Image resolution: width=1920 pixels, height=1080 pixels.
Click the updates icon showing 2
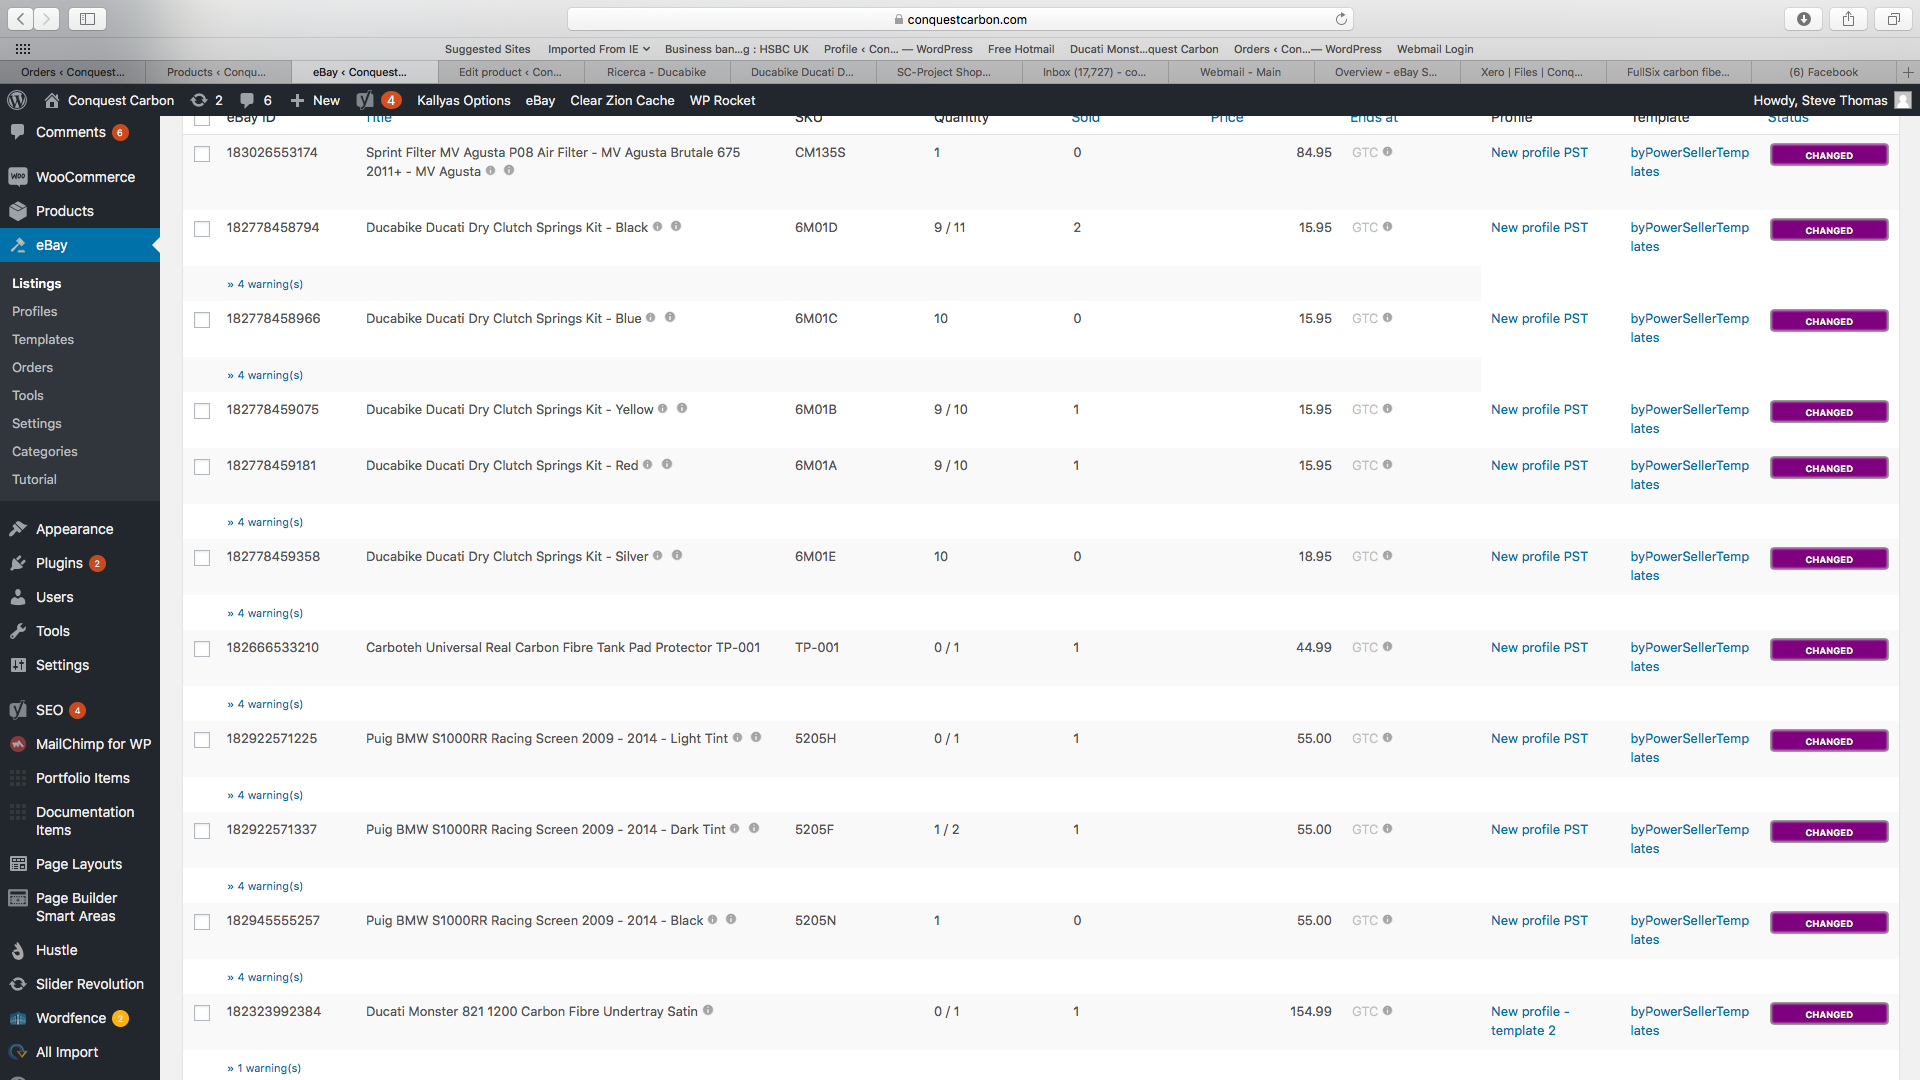pyautogui.click(x=206, y=100)
